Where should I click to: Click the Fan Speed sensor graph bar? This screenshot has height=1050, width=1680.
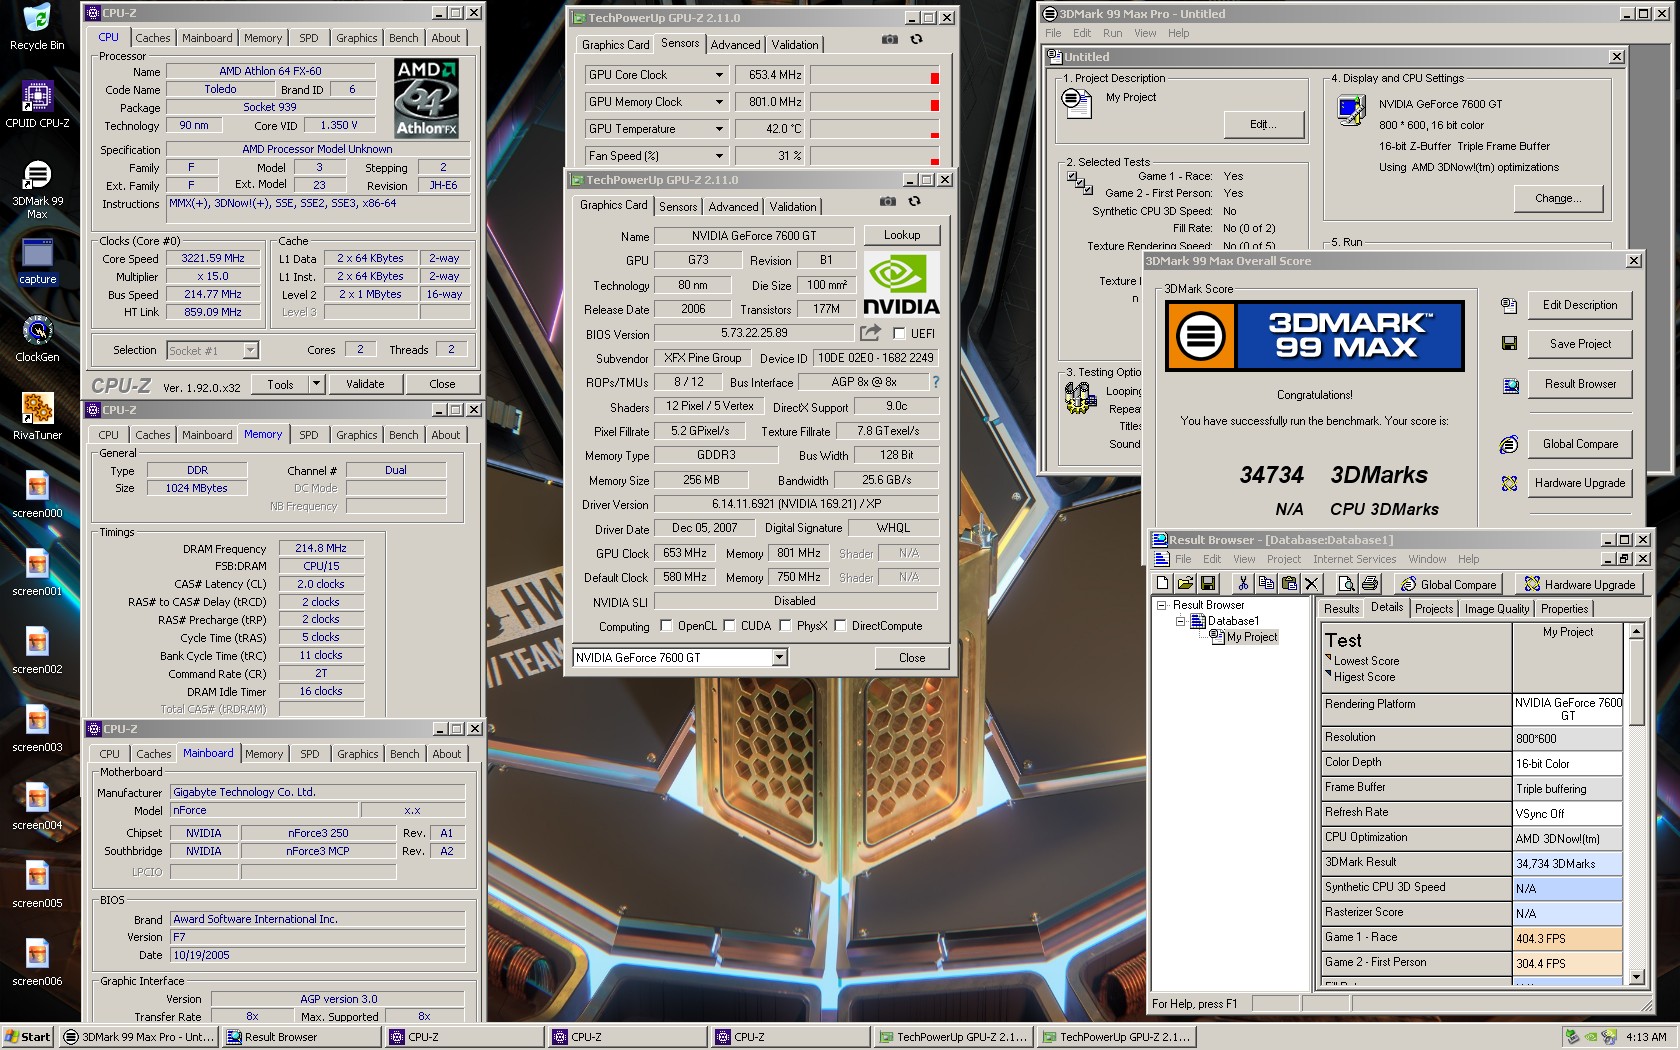tap(875, 156)
